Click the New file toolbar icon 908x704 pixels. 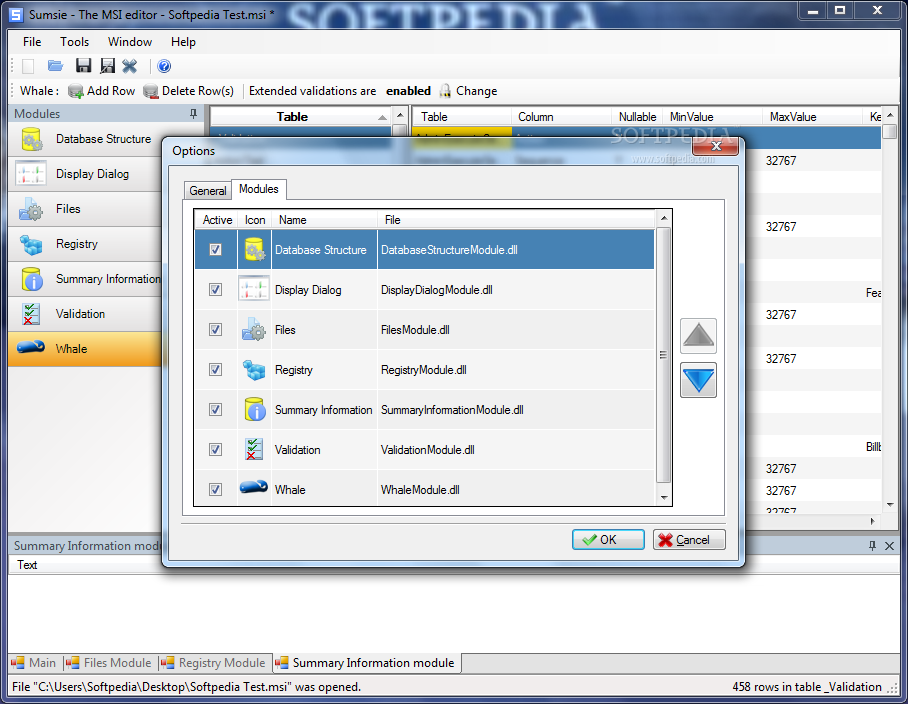pos(28,66)
